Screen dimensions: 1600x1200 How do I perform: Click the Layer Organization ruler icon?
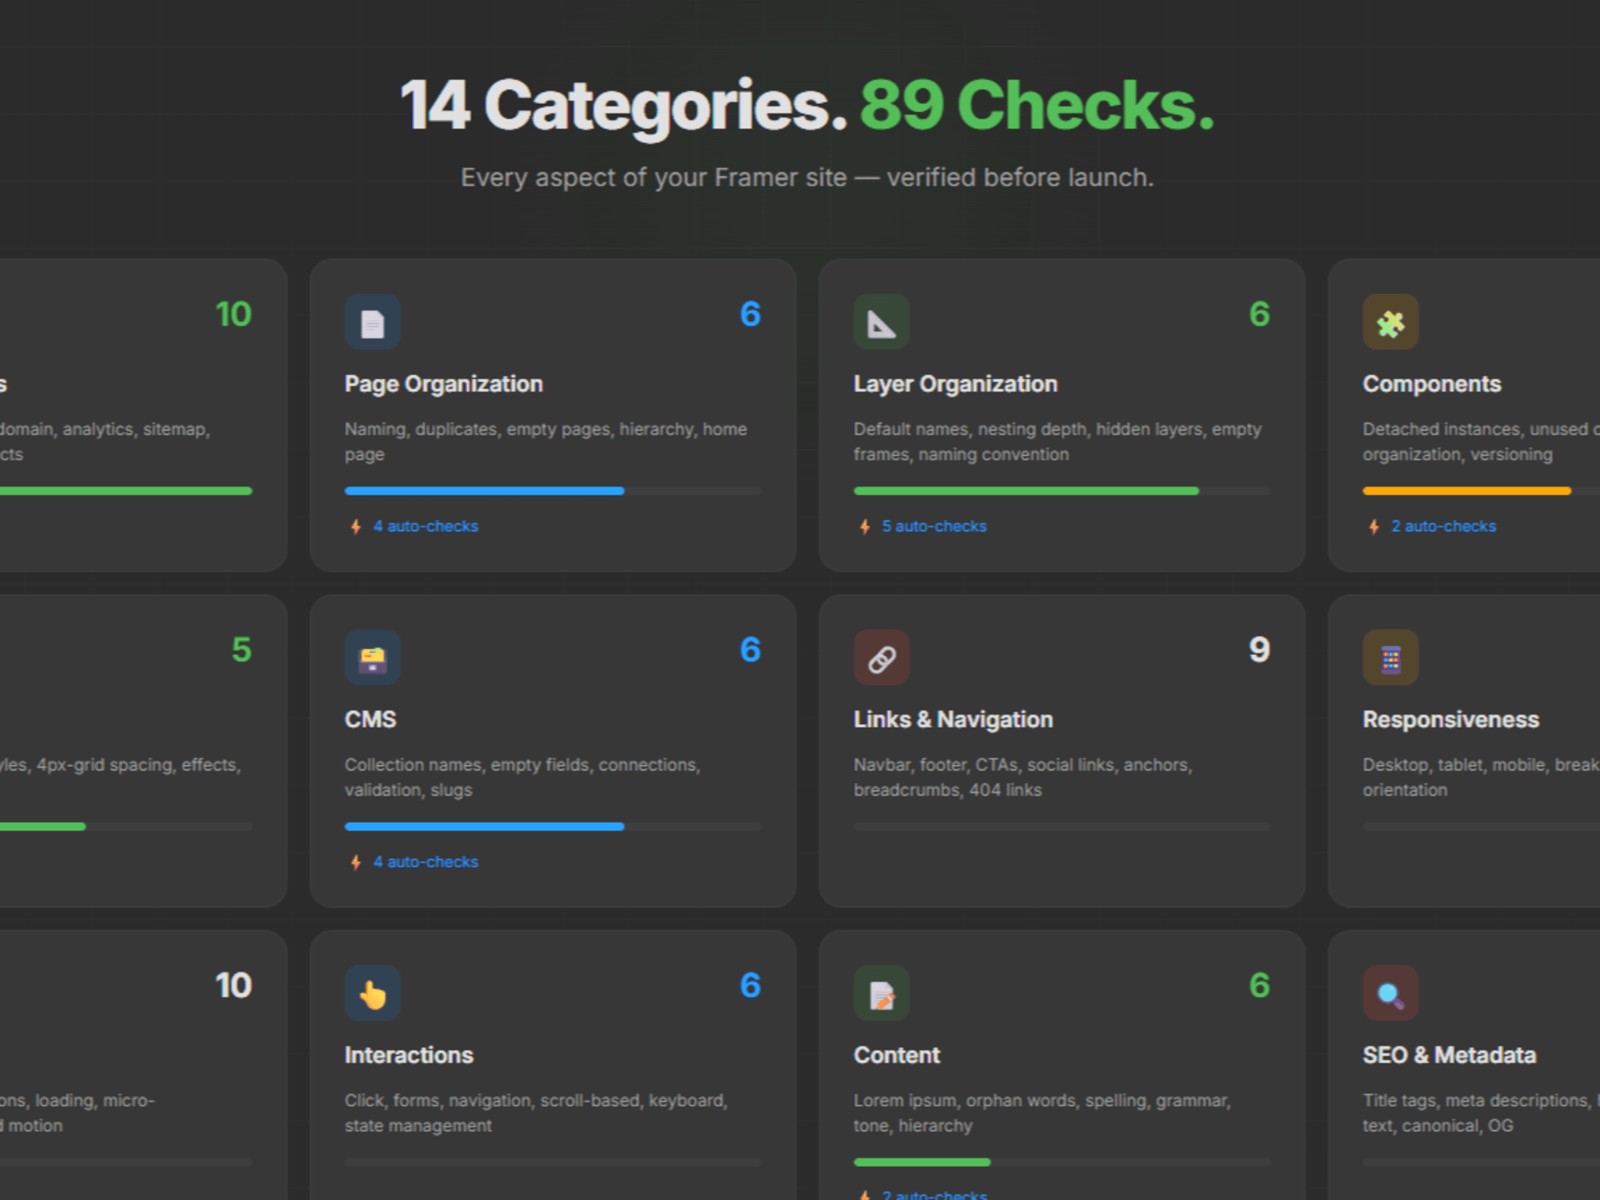[x=882, y=322]
